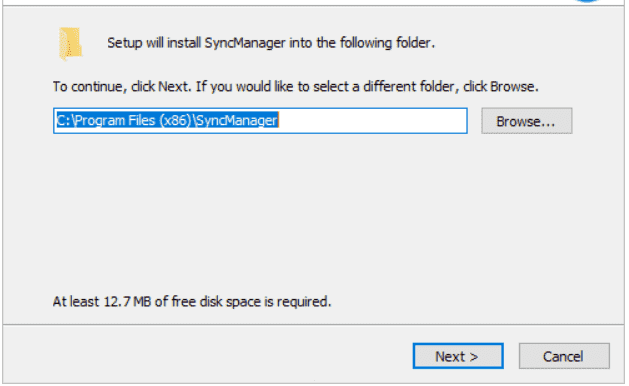This screenshot has width=629, height=386.
Task: Click the word Next in instruction sentence
Action: click(x=173, y=87)
